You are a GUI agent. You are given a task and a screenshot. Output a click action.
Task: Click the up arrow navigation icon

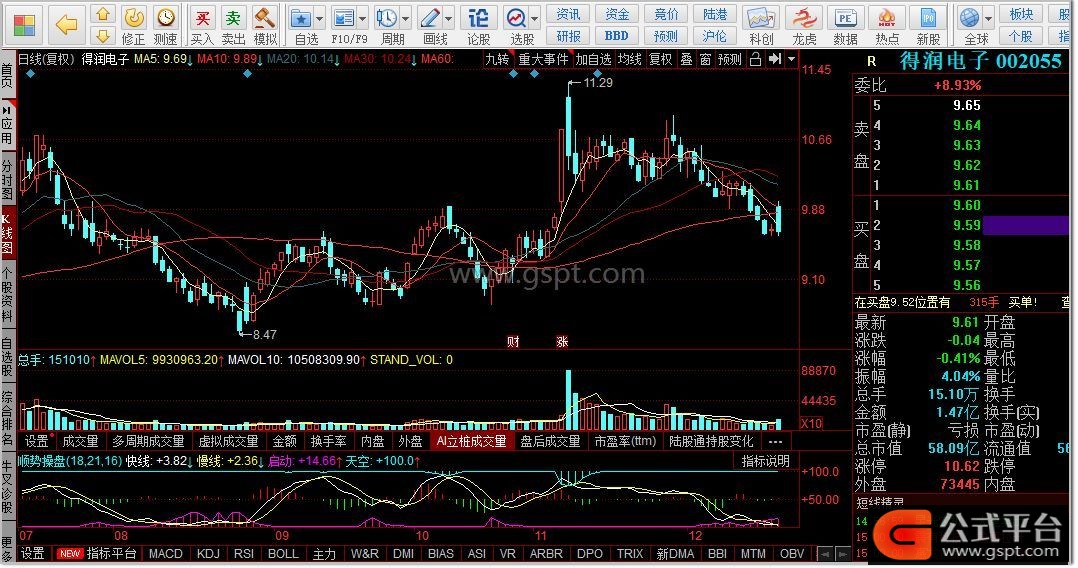click(x=102, y=14)
